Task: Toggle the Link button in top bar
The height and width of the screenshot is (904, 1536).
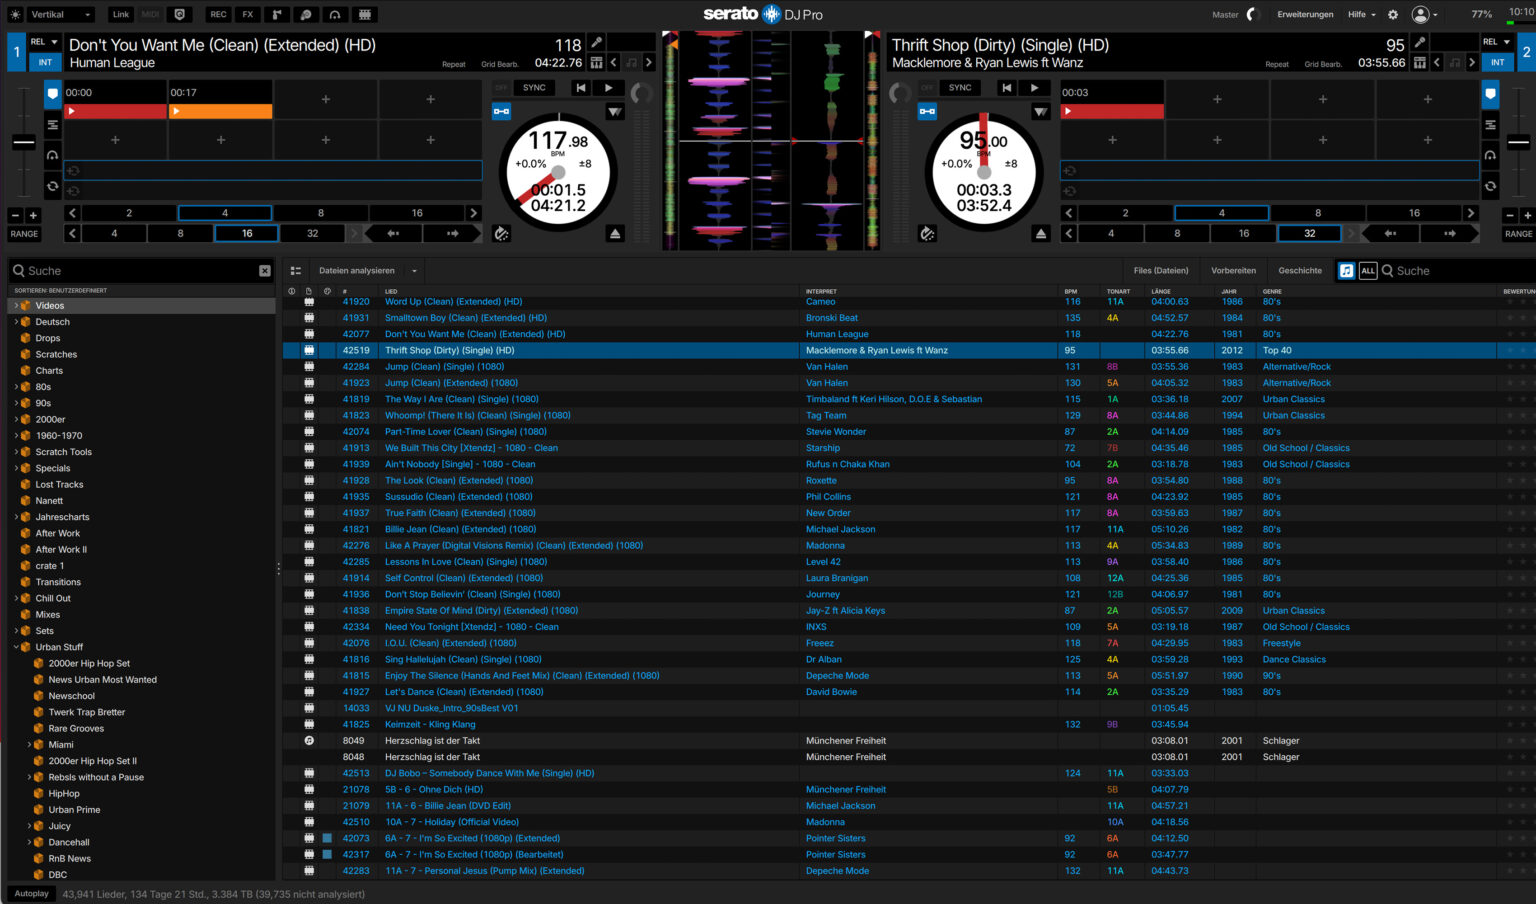Action: click(121, 15)
